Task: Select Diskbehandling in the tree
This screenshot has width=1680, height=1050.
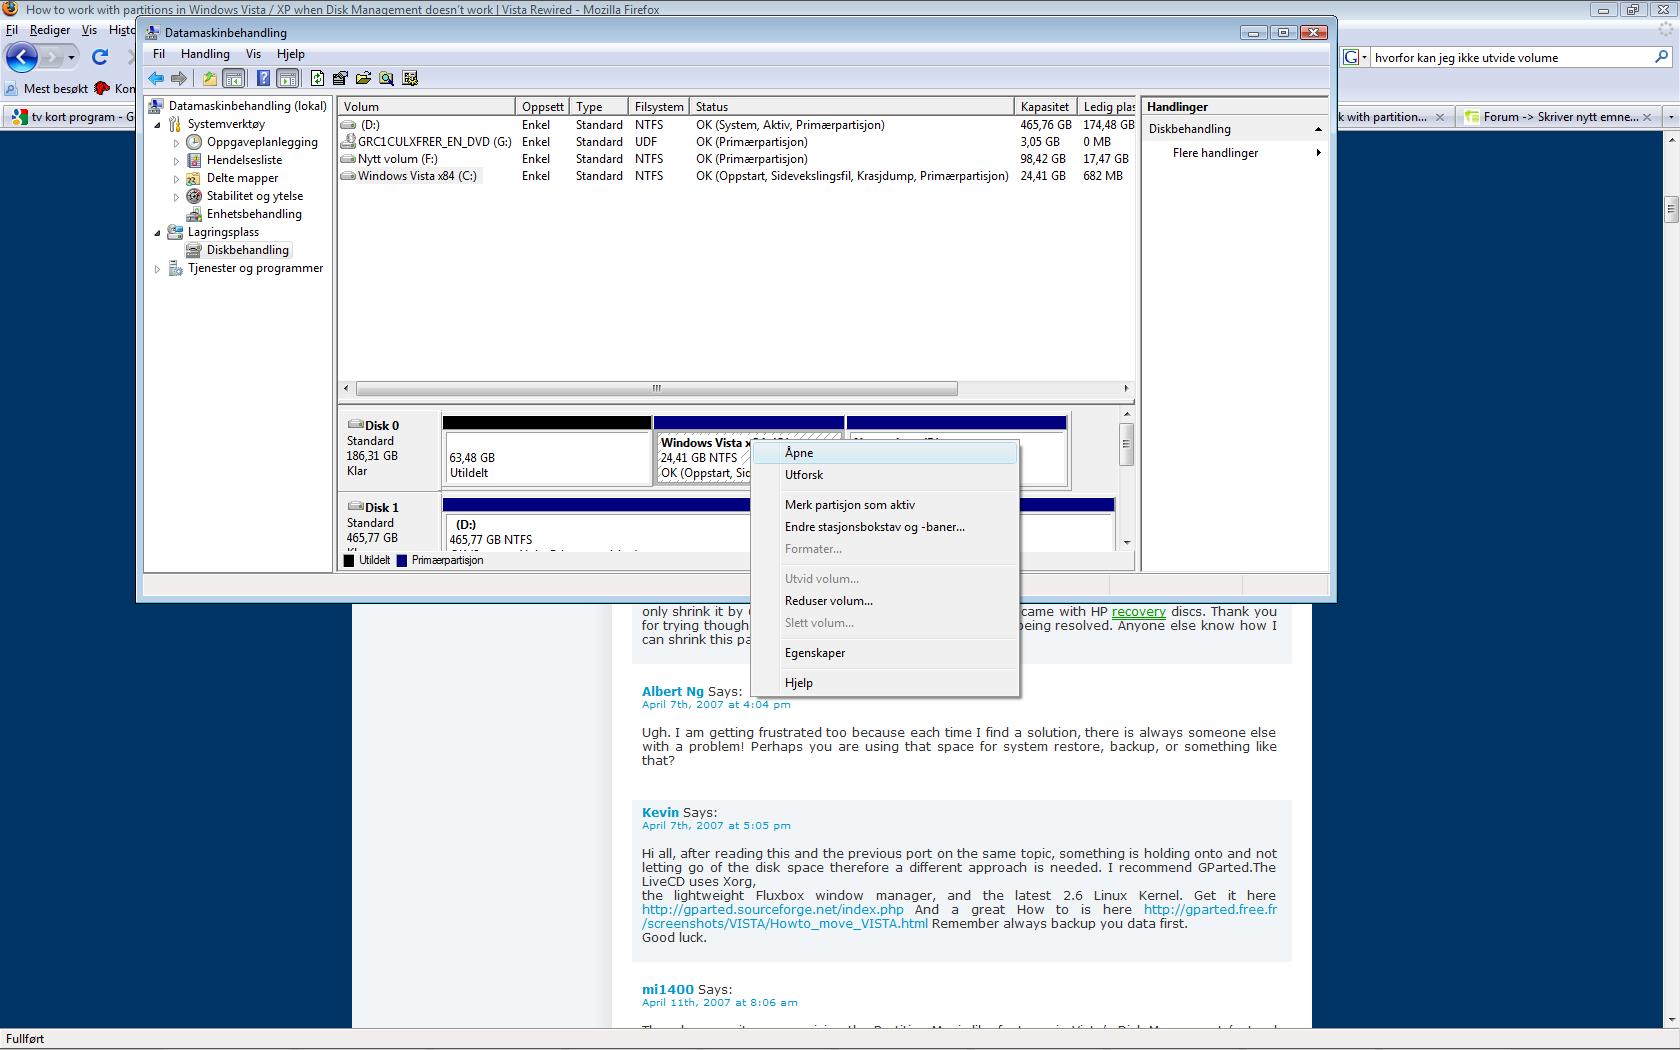Action: 248,250
